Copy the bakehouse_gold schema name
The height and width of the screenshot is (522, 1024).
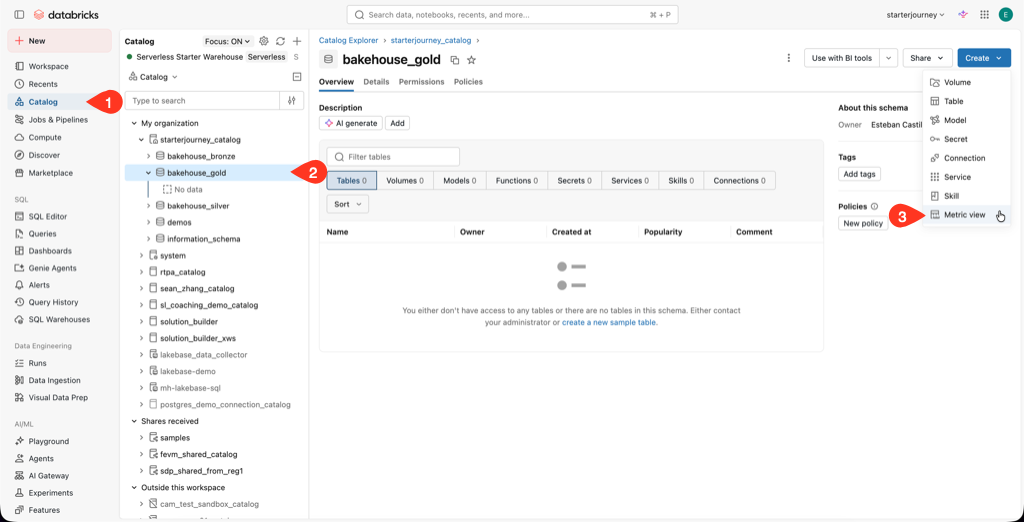click(x=455, y=60)
